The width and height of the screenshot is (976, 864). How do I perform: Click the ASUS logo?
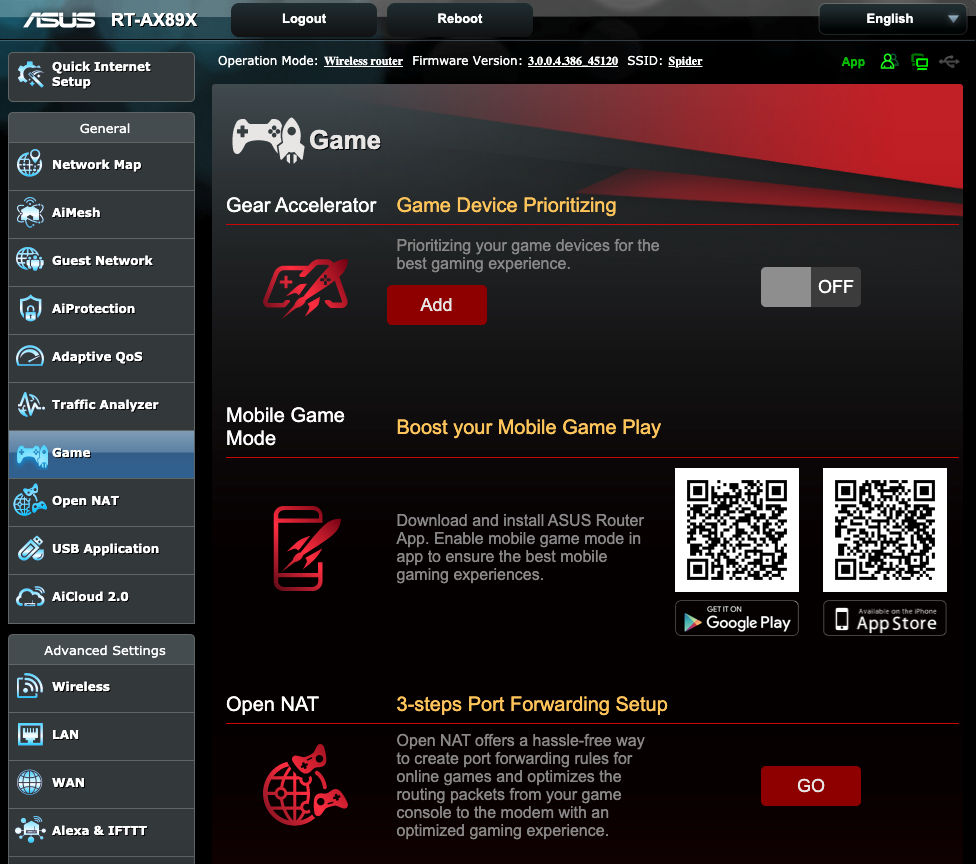coord(59,20)
